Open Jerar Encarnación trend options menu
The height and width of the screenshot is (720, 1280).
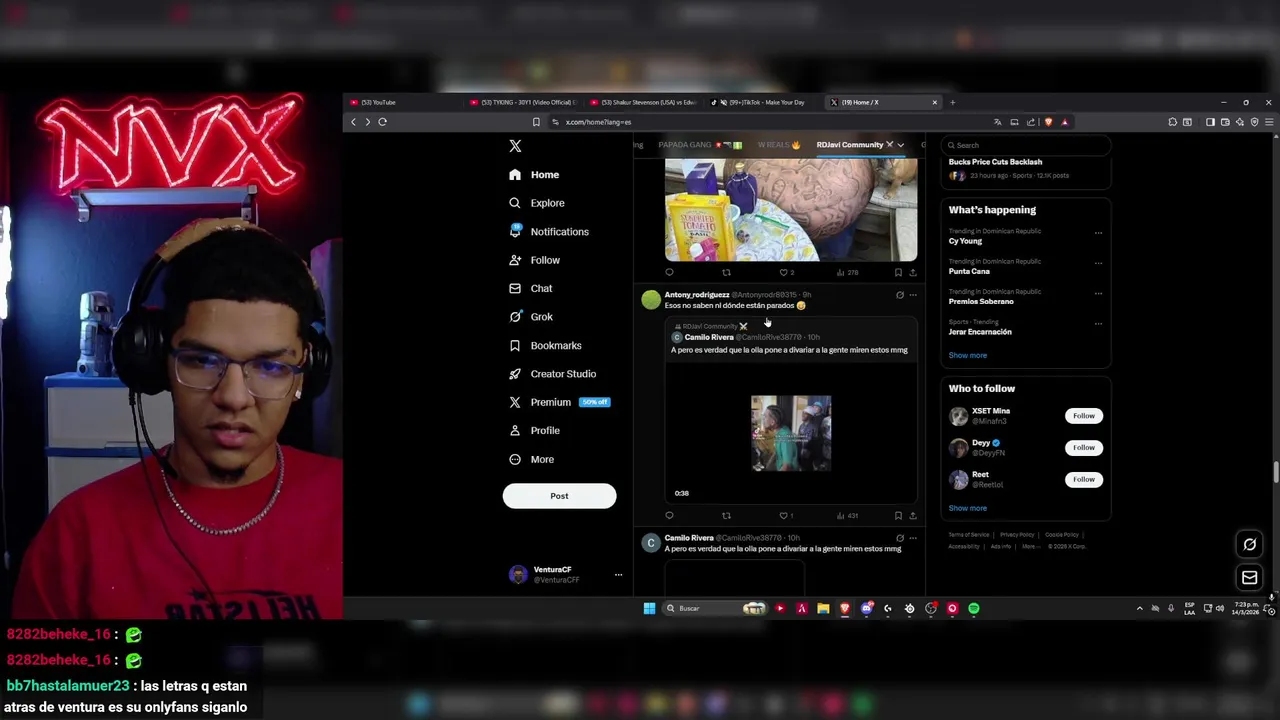coord(1098,323)
